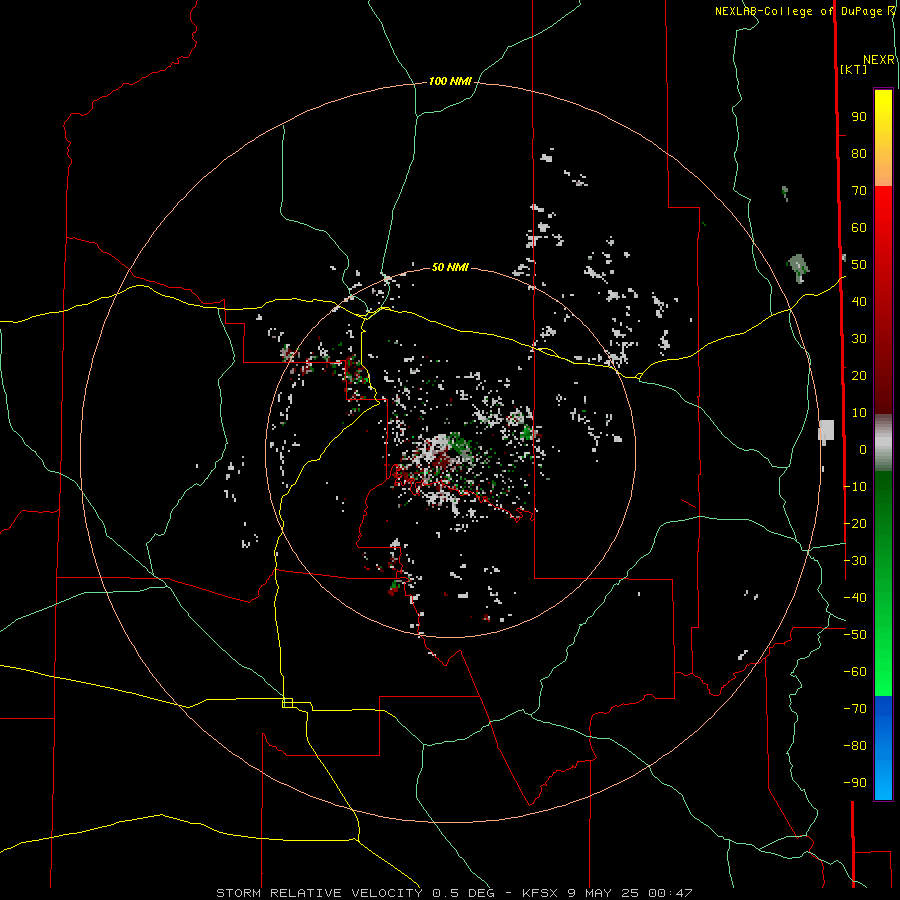The height and width of the screenshot is (900, 900).
Task: Click the 00:47 timestamp in caption
Action: click(671, 893)
